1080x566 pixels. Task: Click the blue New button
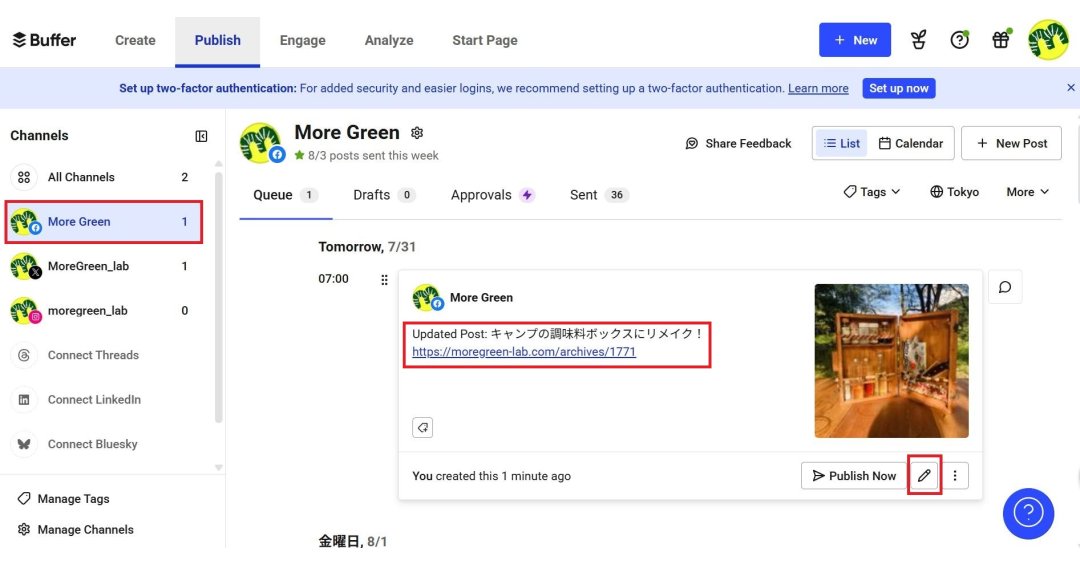coord(855,40)
